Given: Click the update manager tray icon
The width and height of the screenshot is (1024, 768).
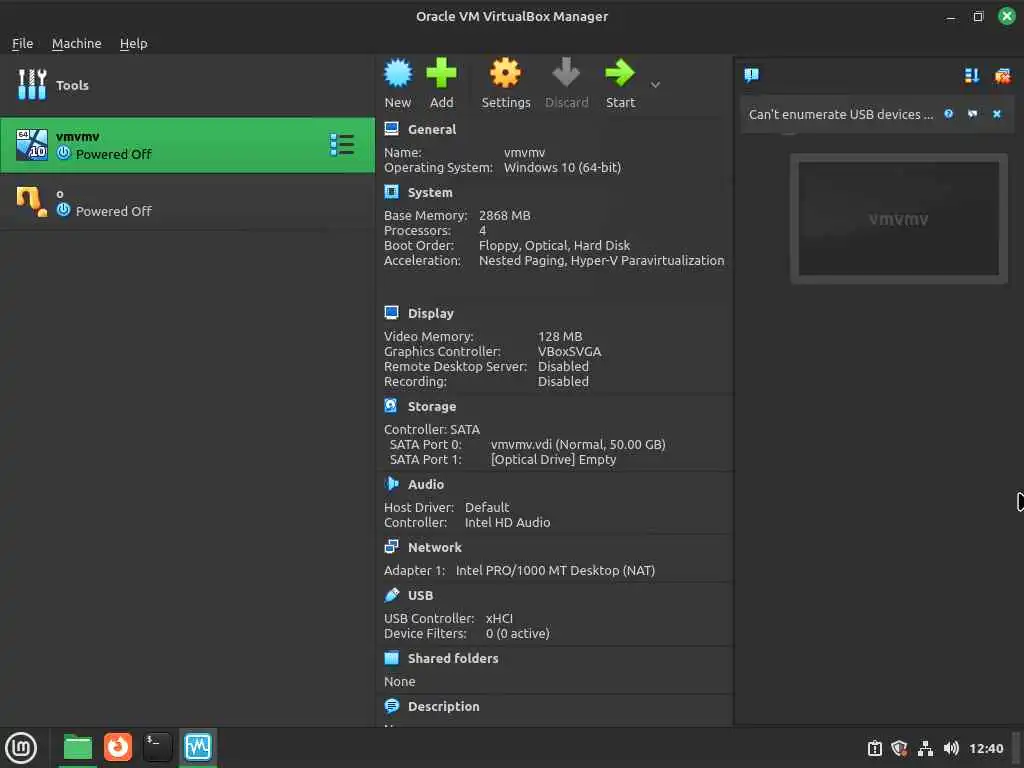Looking at the screenshot, I should pos(874,748).
